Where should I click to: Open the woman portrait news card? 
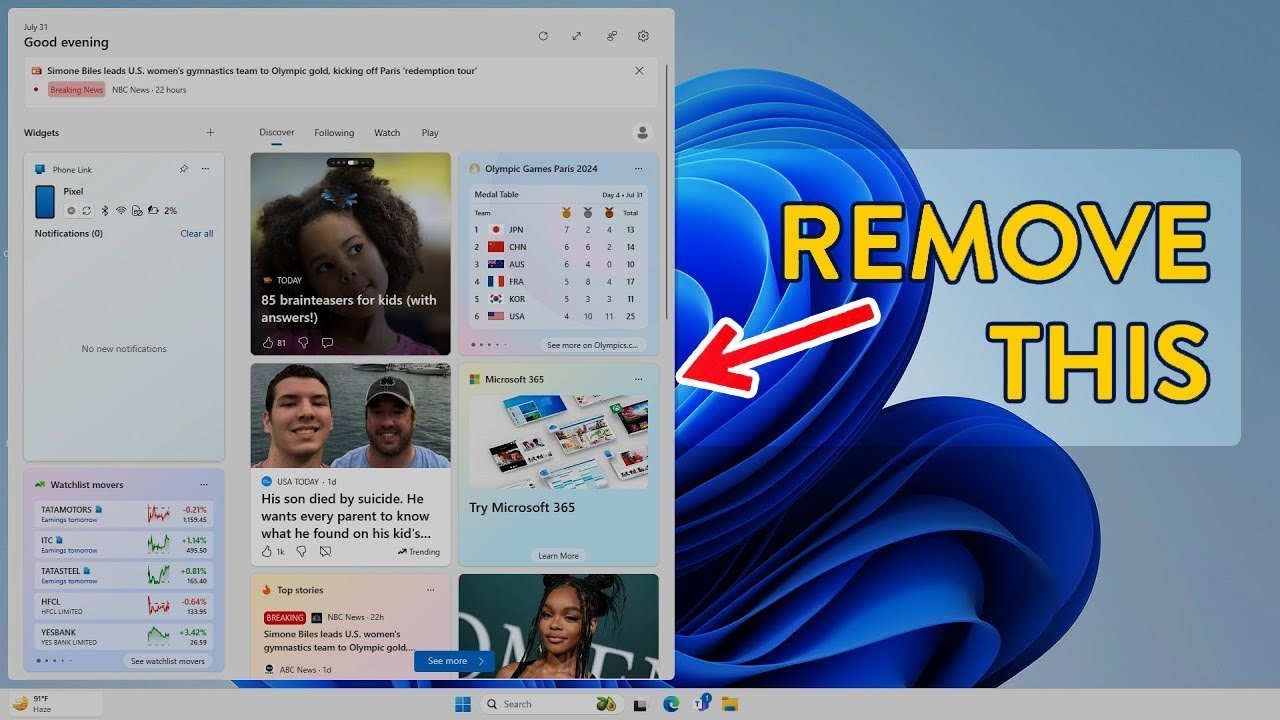559,627
